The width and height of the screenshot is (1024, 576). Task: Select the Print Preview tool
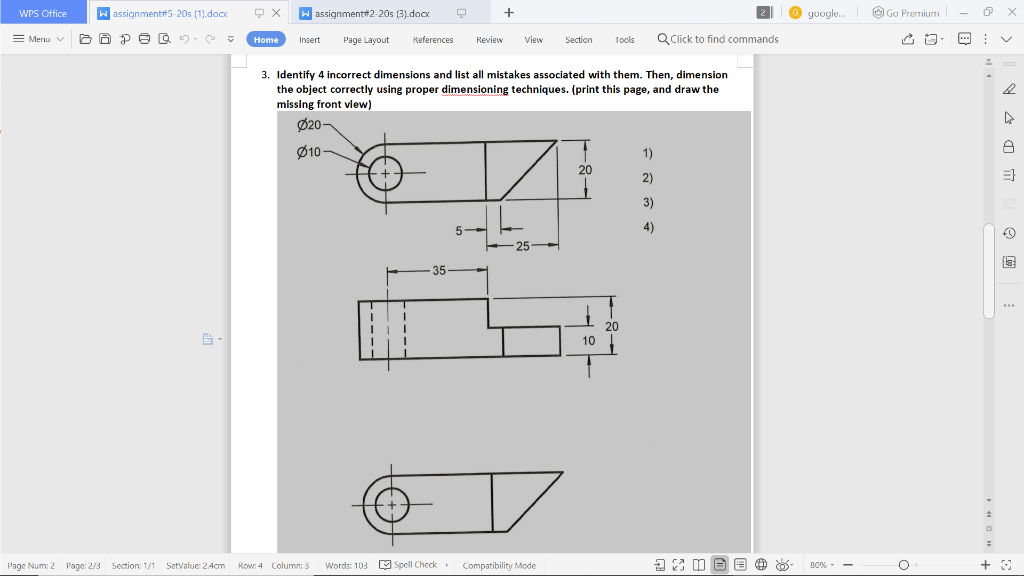coord(165,38)
